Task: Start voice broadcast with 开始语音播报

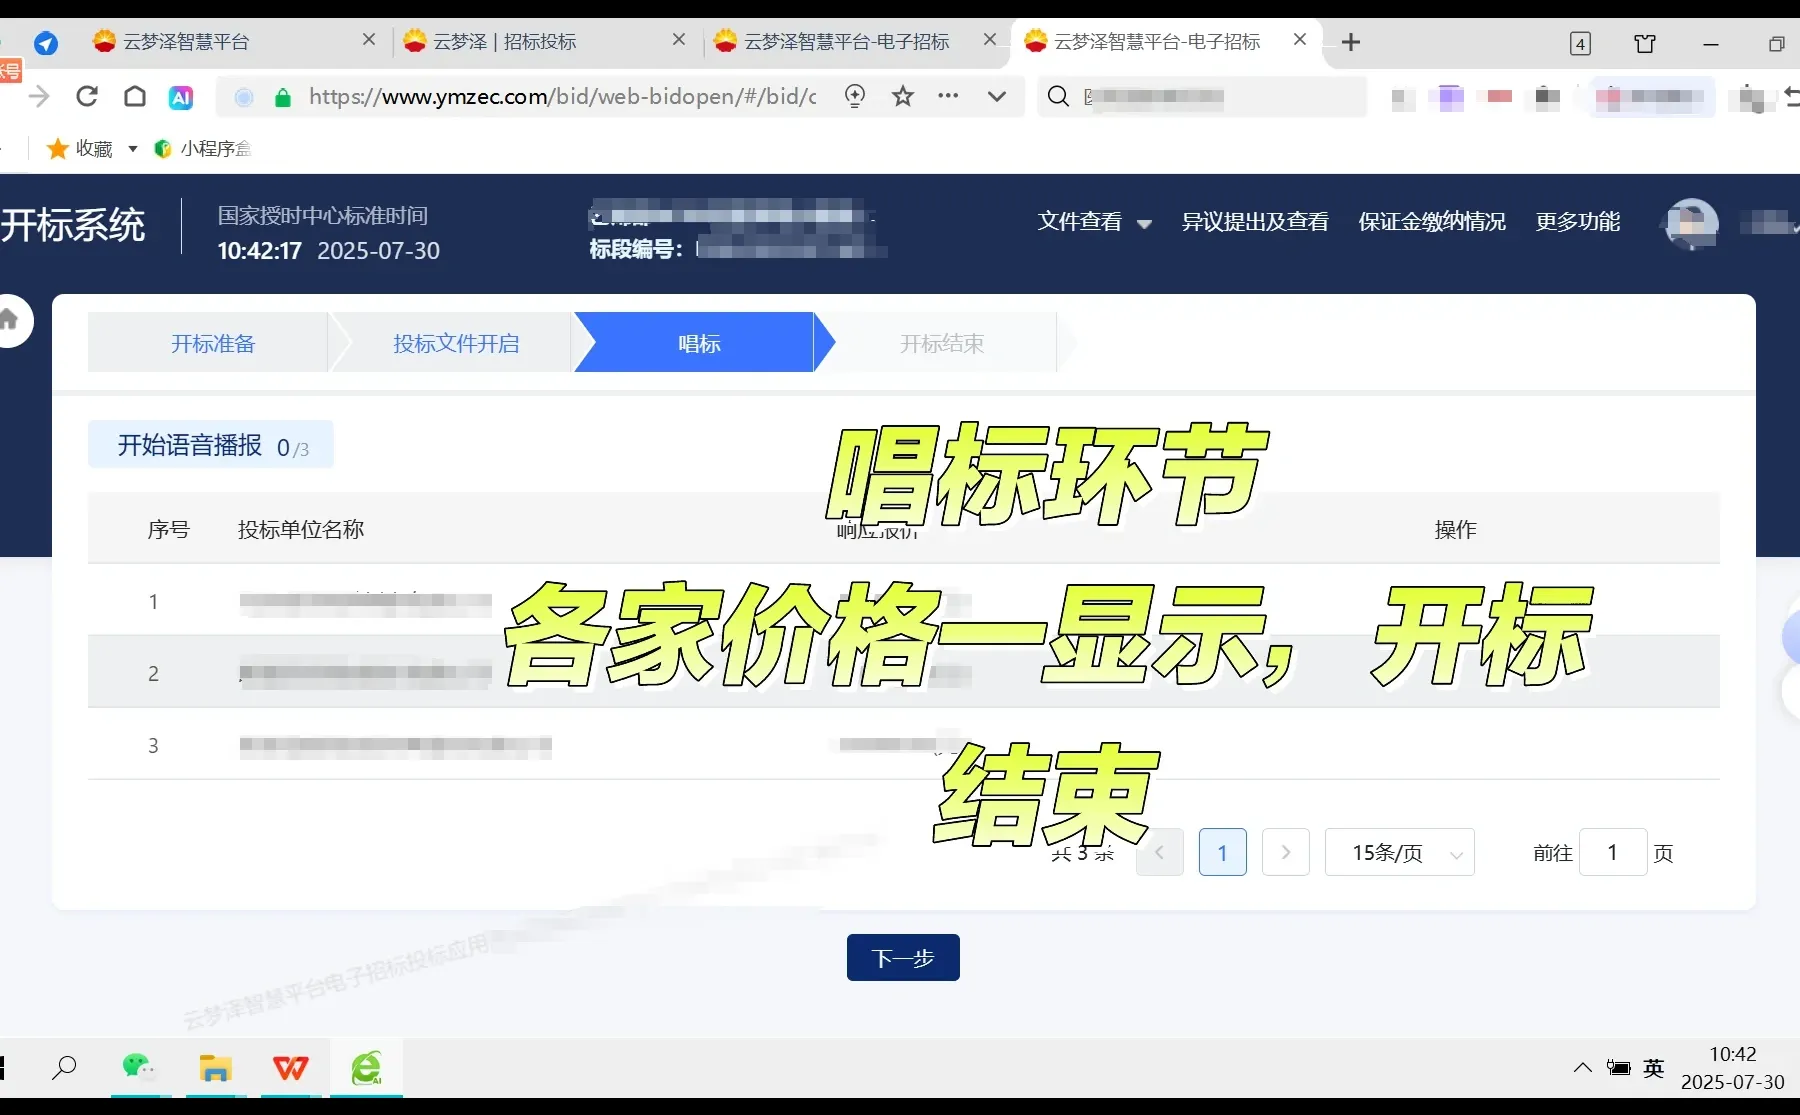Action: (x=192, y=445)
